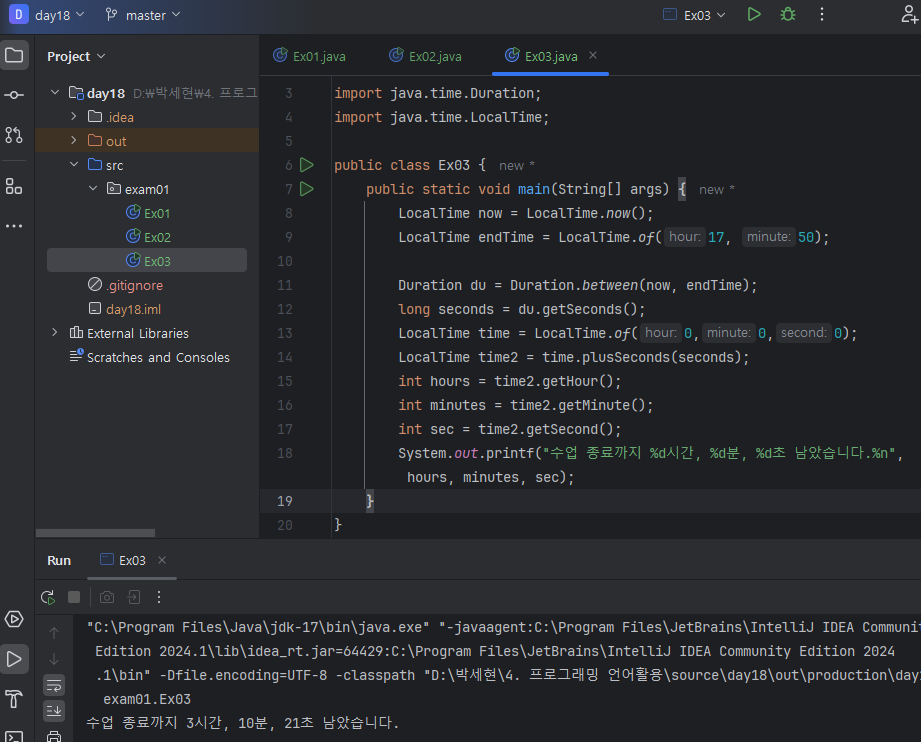This screenshot has width=921, height=742.
Task: Expand the .idea folder
Action: click(x=74, y=117)
